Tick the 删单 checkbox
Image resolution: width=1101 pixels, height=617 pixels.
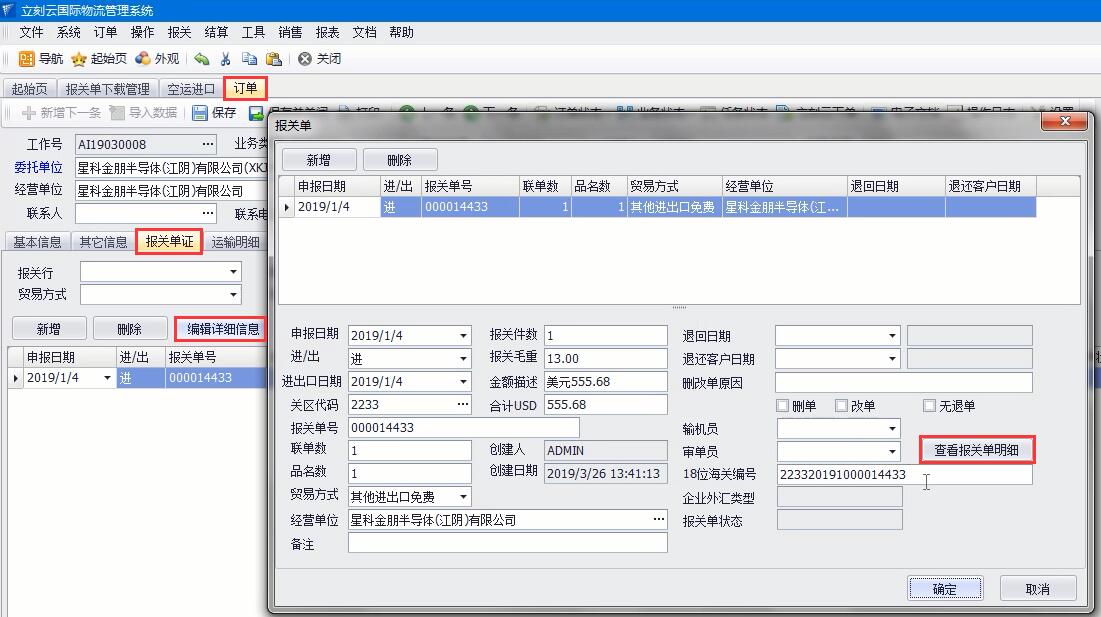pyautogui.click(x=782, y=406)
